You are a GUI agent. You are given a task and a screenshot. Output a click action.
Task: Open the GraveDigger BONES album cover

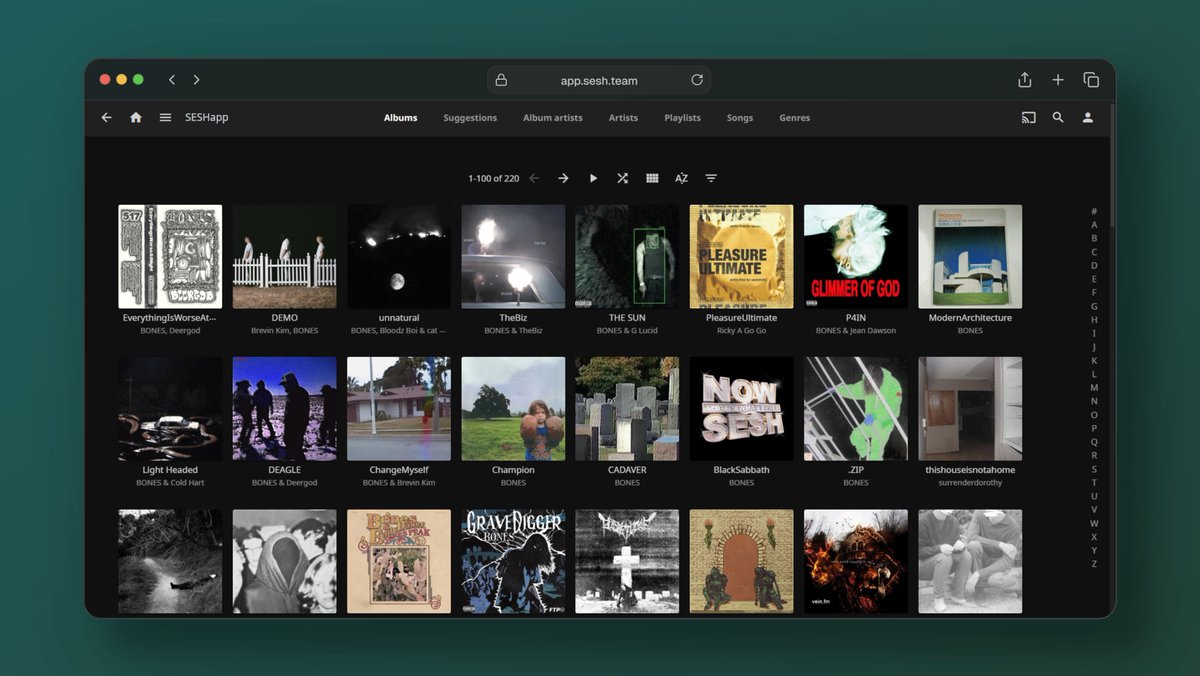pos(513,561)
